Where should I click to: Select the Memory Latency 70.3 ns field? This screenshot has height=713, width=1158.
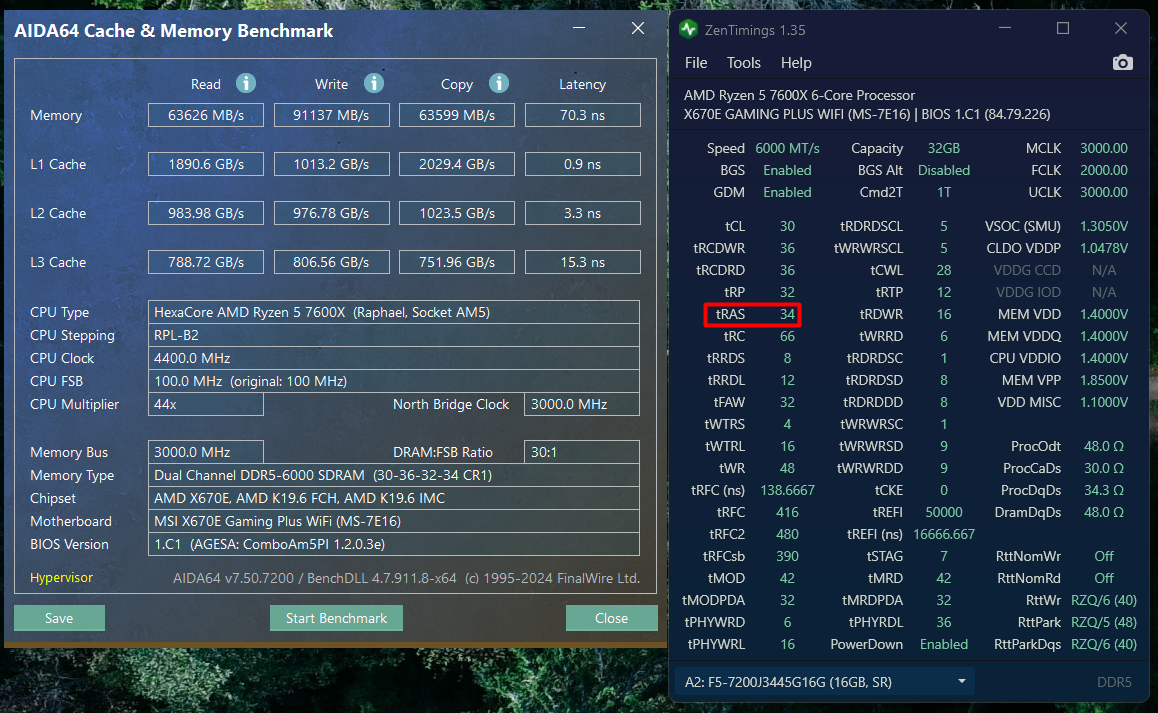click(x=582, y=115)
